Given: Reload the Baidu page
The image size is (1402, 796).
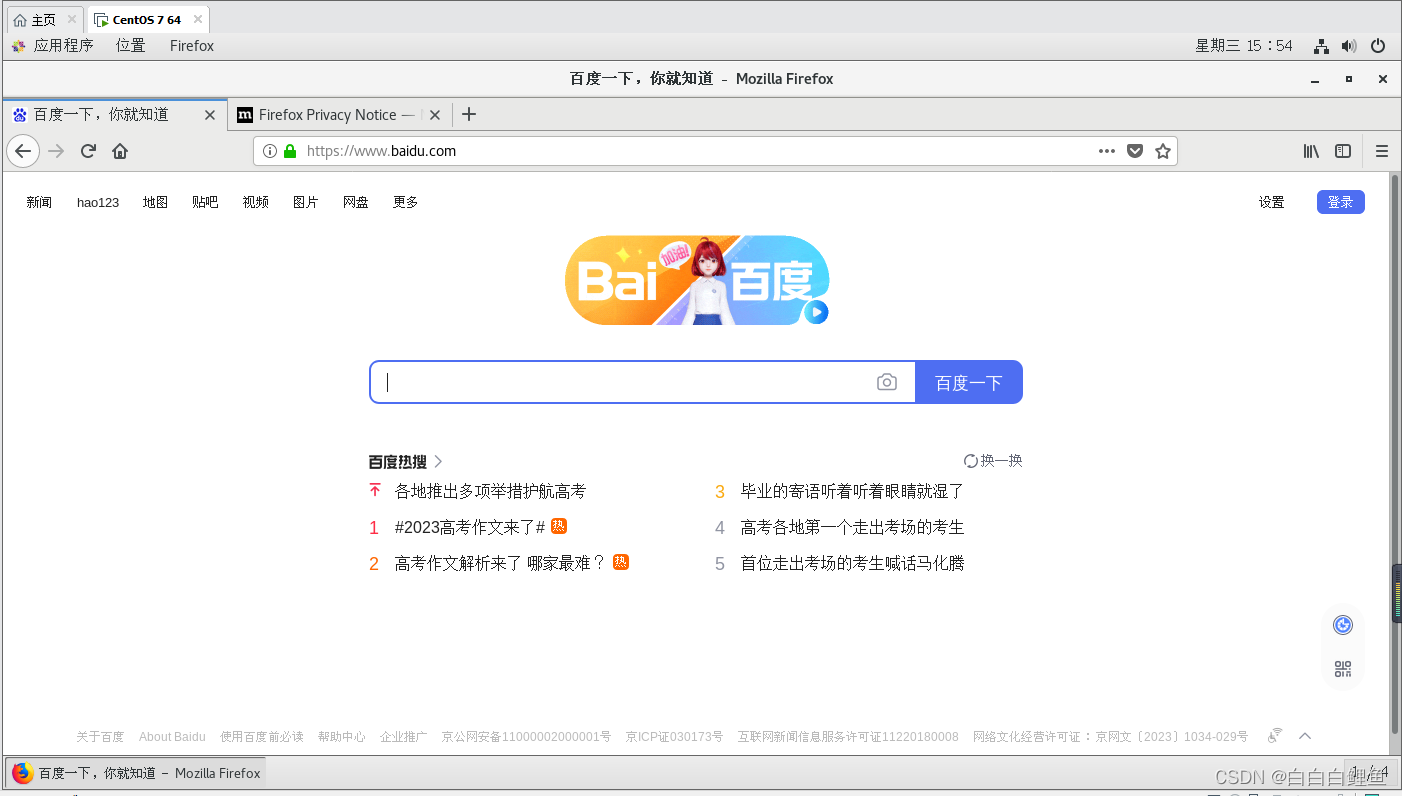Looking at the screenshot, I should [x=88, y=151].
